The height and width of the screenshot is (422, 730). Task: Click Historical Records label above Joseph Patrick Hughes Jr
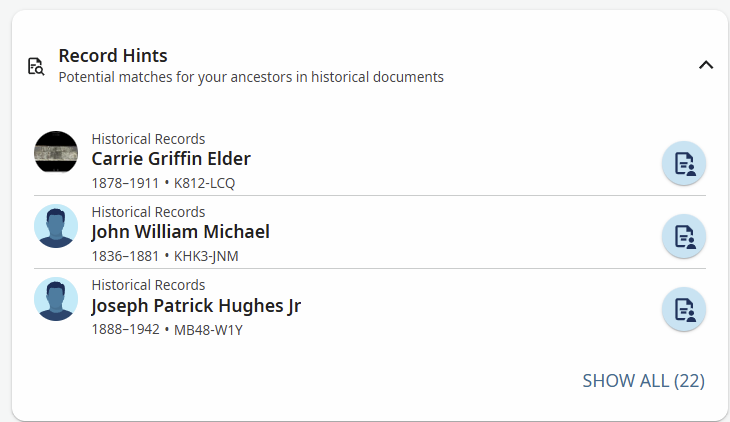(148, 285)
